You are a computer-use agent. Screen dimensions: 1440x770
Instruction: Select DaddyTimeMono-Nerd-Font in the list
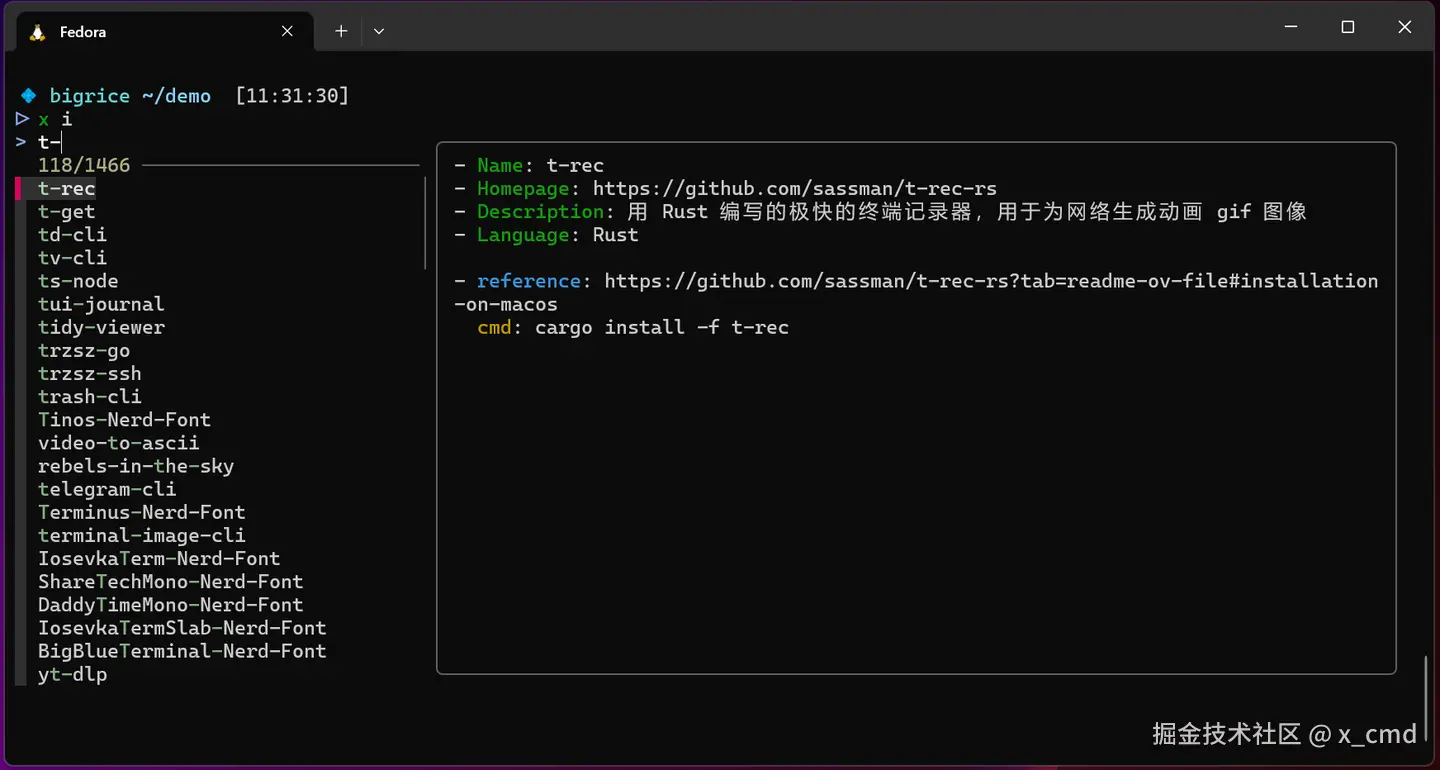pos(171,604)
